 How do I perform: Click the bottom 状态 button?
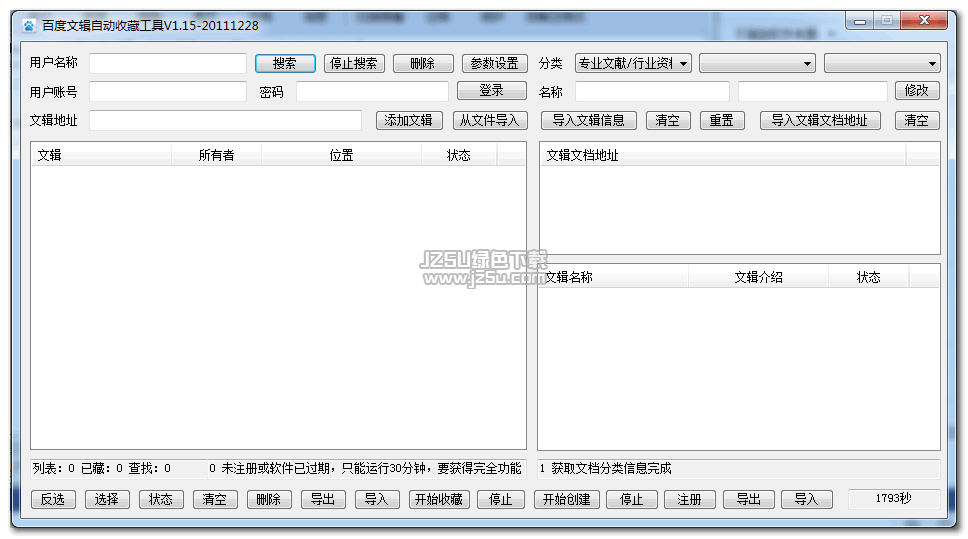[x=161, y=499]
